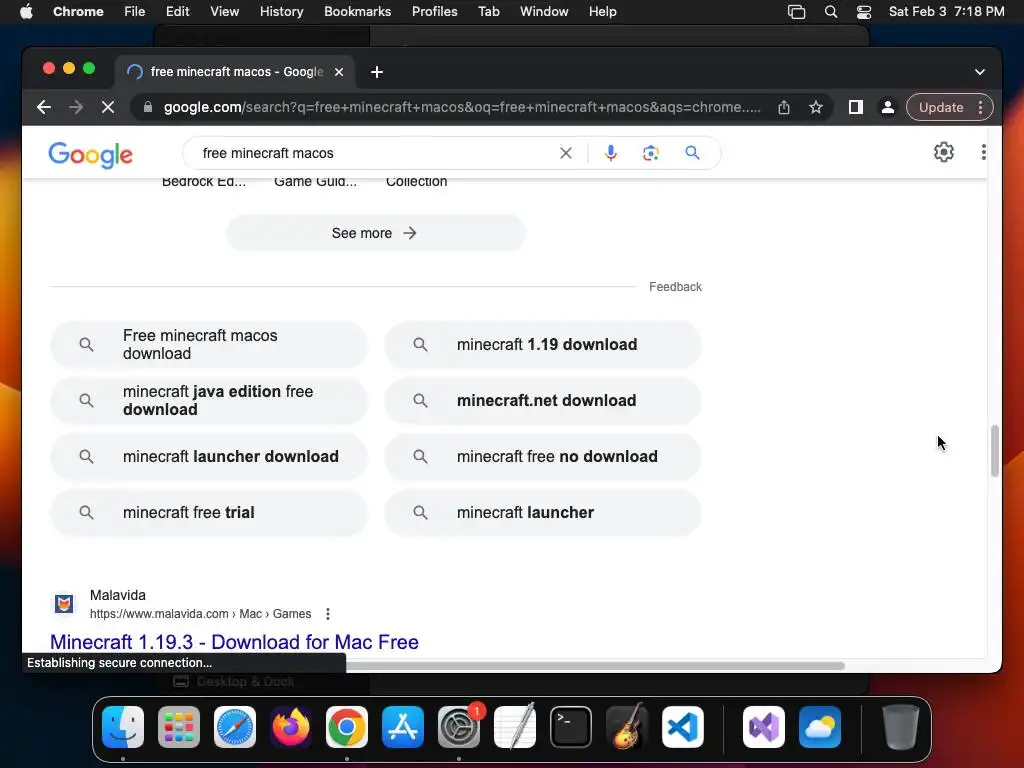Open Chrome profile avatar
This screenshot has width=1024, height=768.
click(888, 107)
